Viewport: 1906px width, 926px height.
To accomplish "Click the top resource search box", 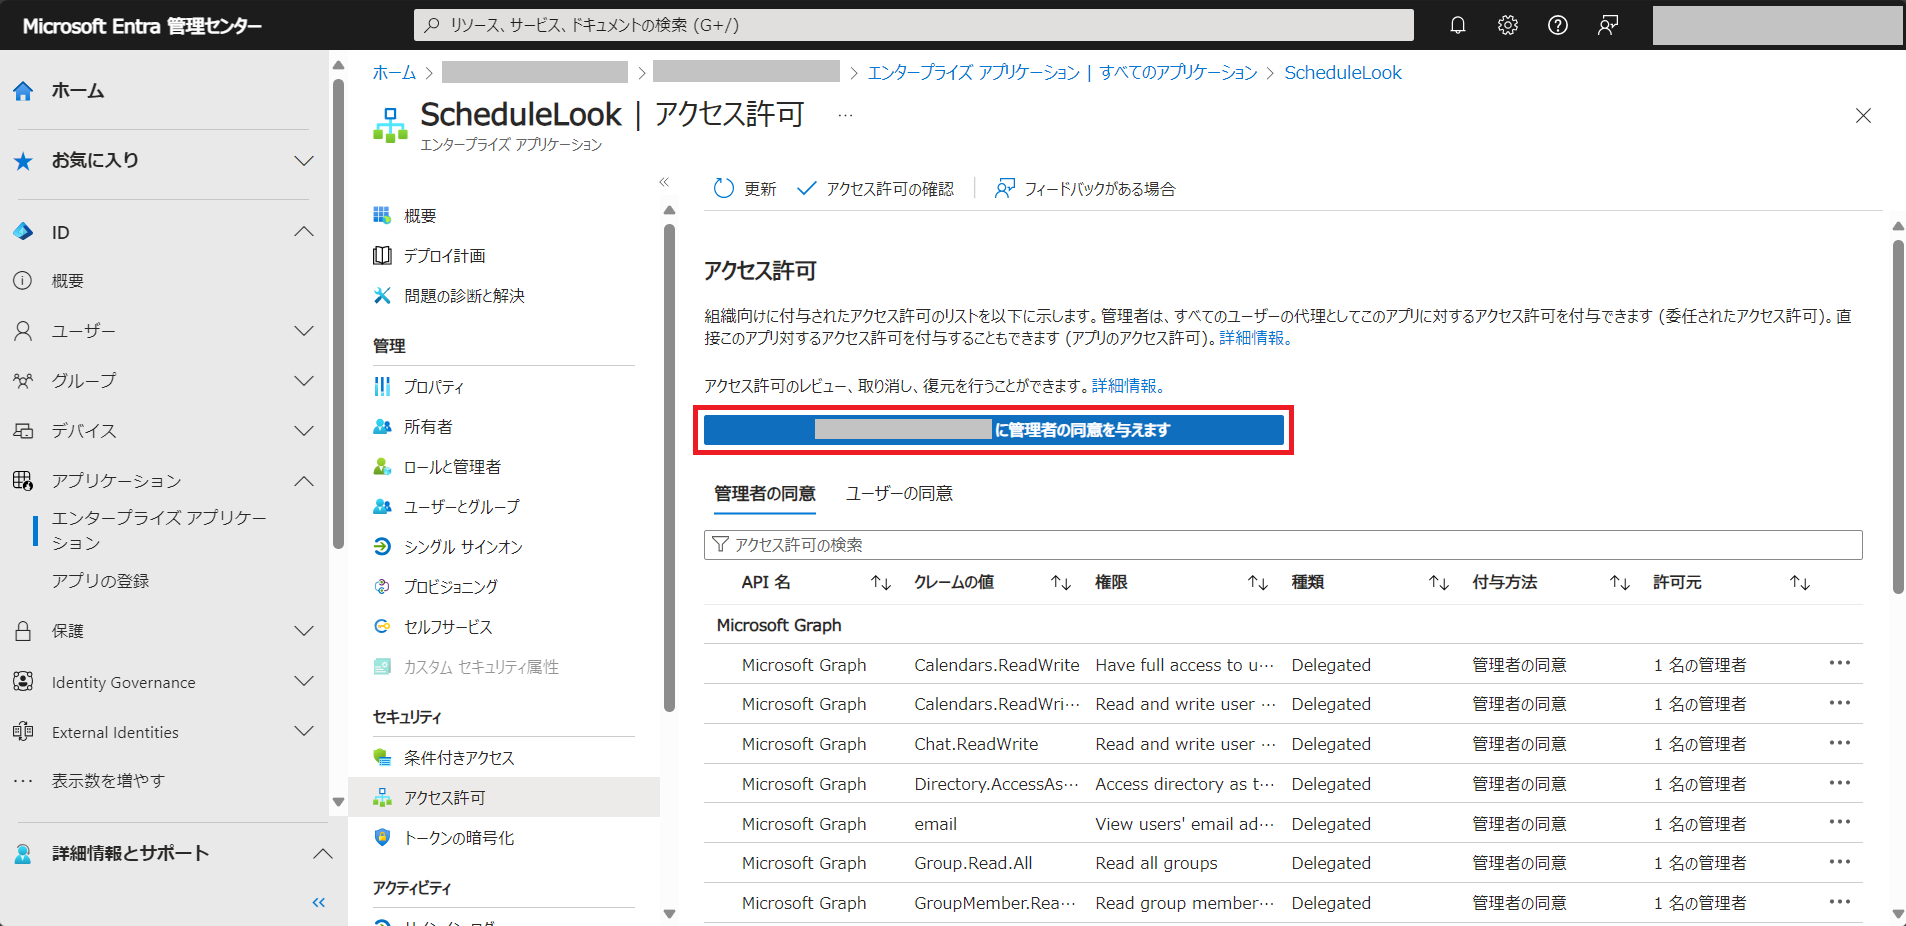I will click(x=913, y=25).
